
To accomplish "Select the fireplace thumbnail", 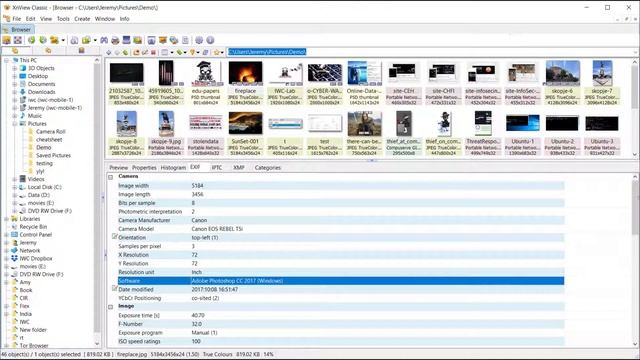I will pos(245,83).
